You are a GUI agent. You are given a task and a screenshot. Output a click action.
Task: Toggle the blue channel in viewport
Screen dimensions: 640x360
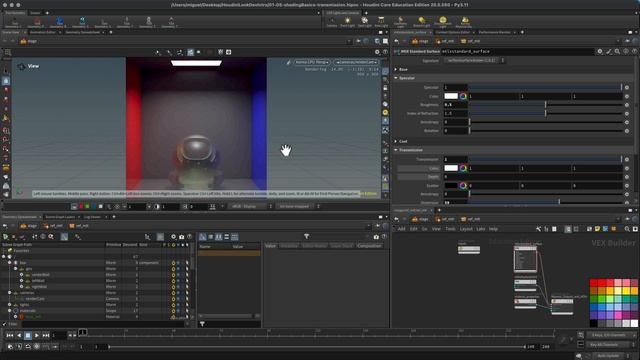coord(94,207)
